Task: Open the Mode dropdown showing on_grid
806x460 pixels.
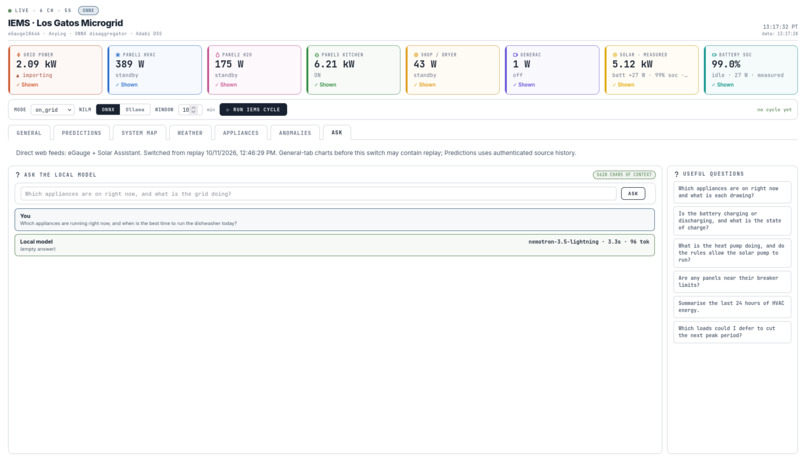Action: pos(52,109)
